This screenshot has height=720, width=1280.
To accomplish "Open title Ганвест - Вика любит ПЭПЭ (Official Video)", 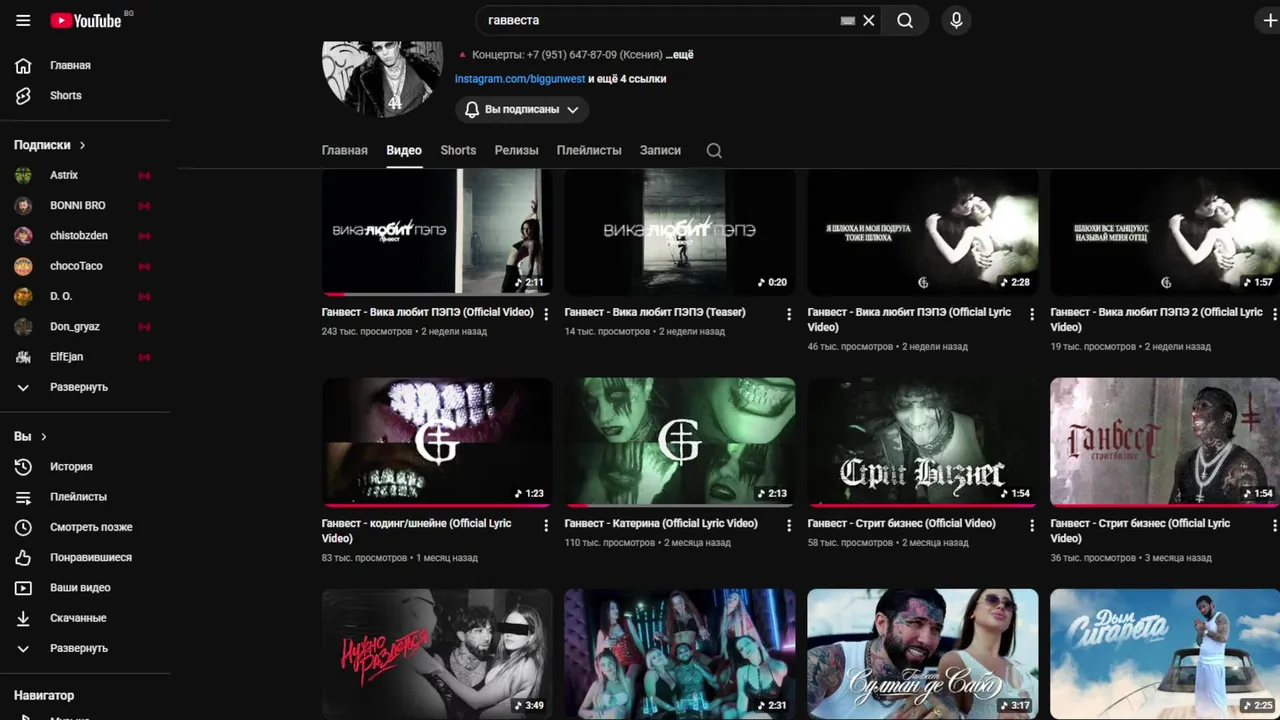I will coord(428,312).
